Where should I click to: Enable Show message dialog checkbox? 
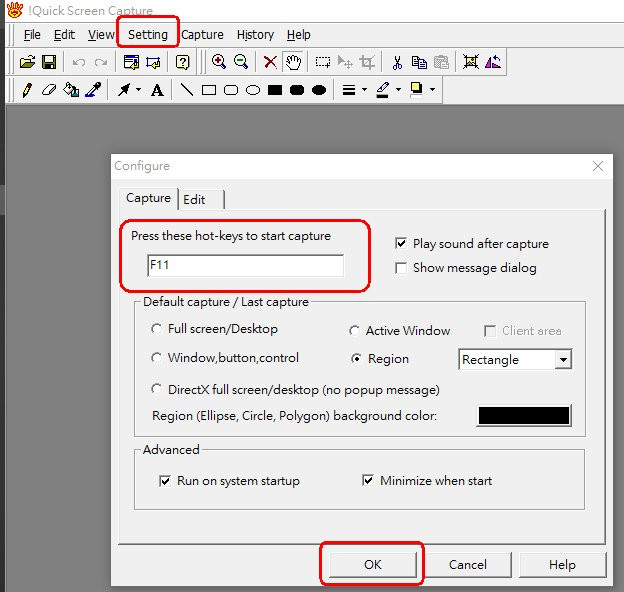[x=401, y=267]
